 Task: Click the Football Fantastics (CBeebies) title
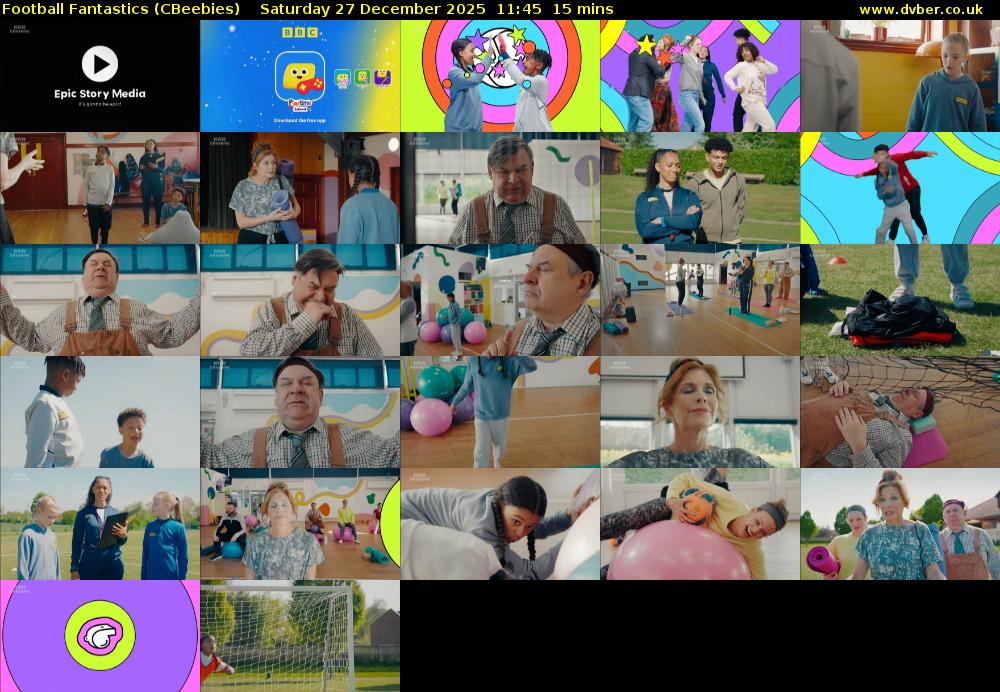[121, 9]
